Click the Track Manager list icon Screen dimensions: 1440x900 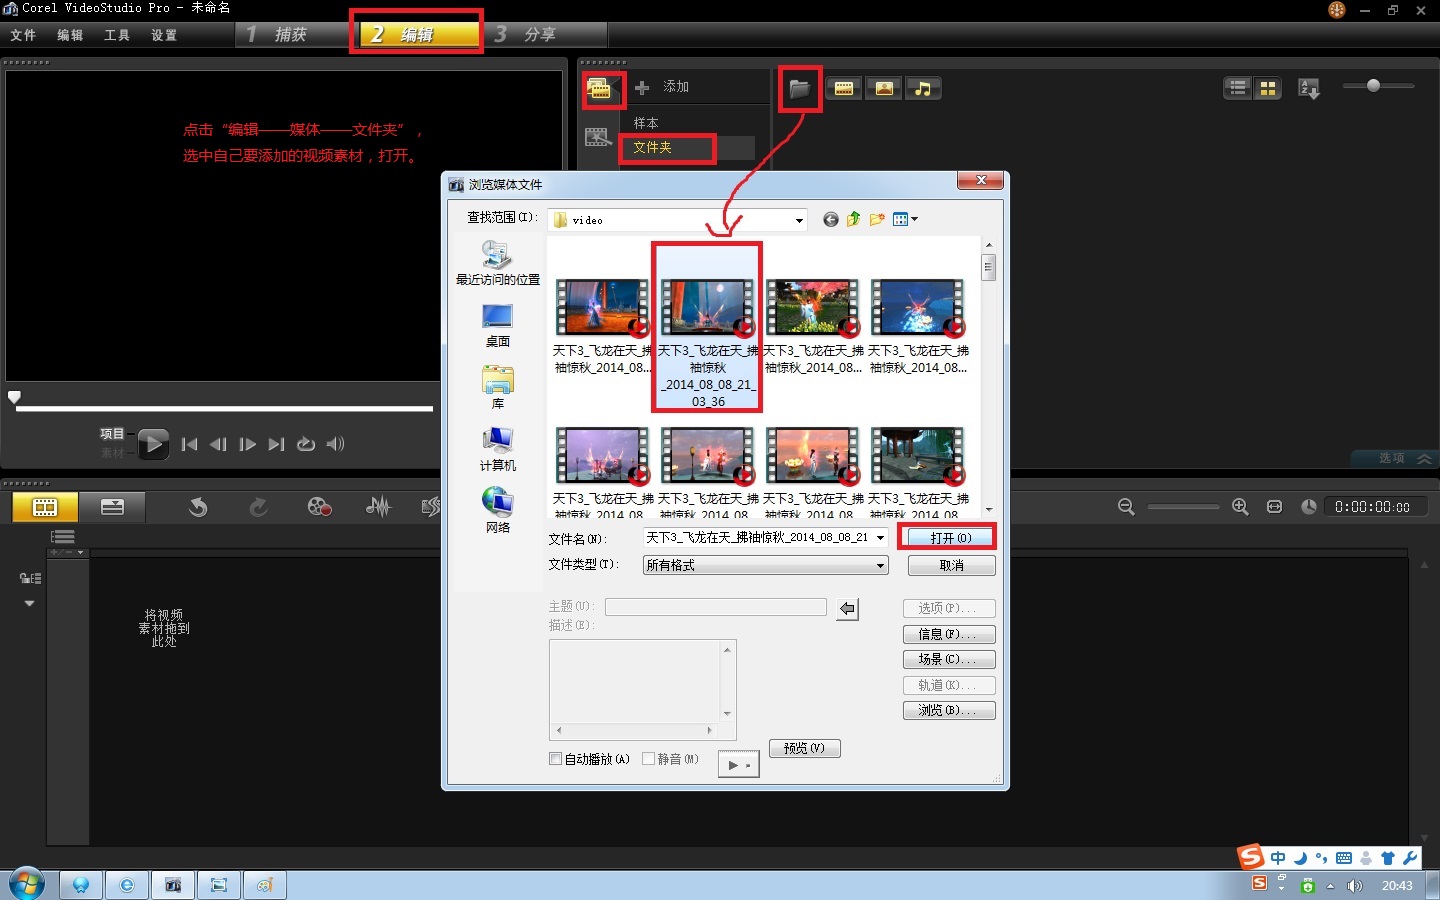(x=63, y=537)
